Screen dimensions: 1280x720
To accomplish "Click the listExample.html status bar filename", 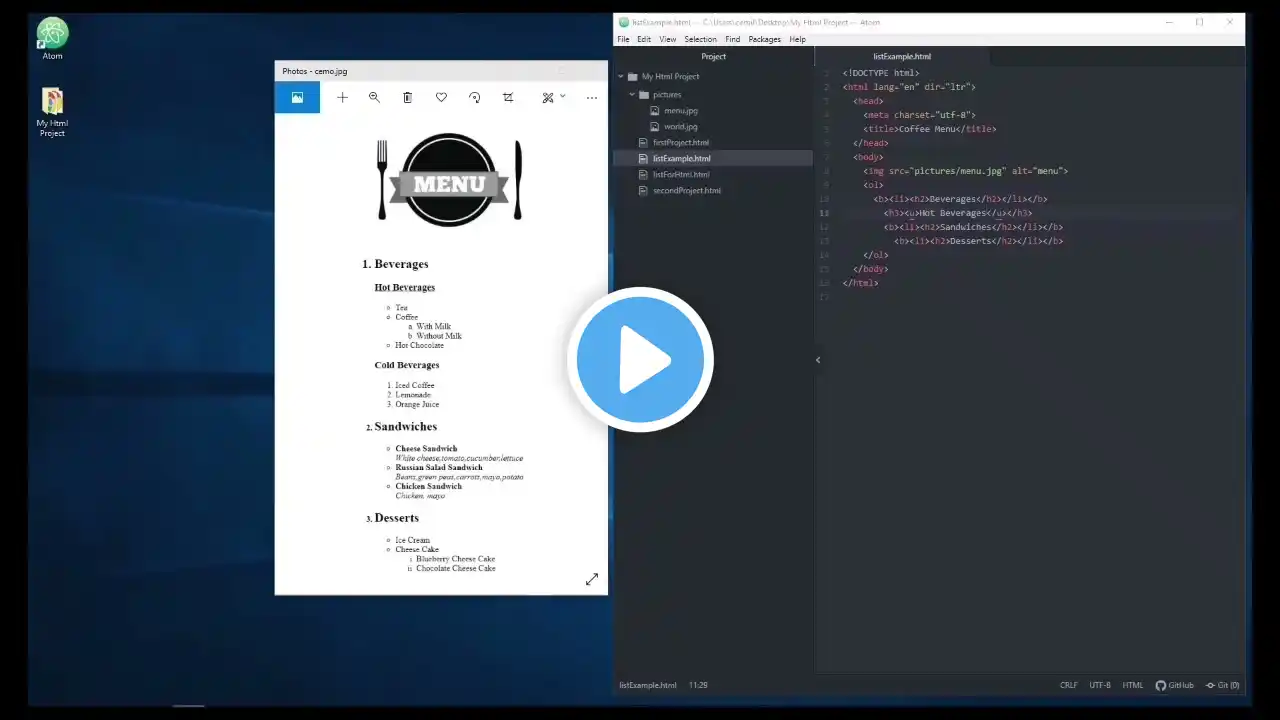I will click(648, 685).
